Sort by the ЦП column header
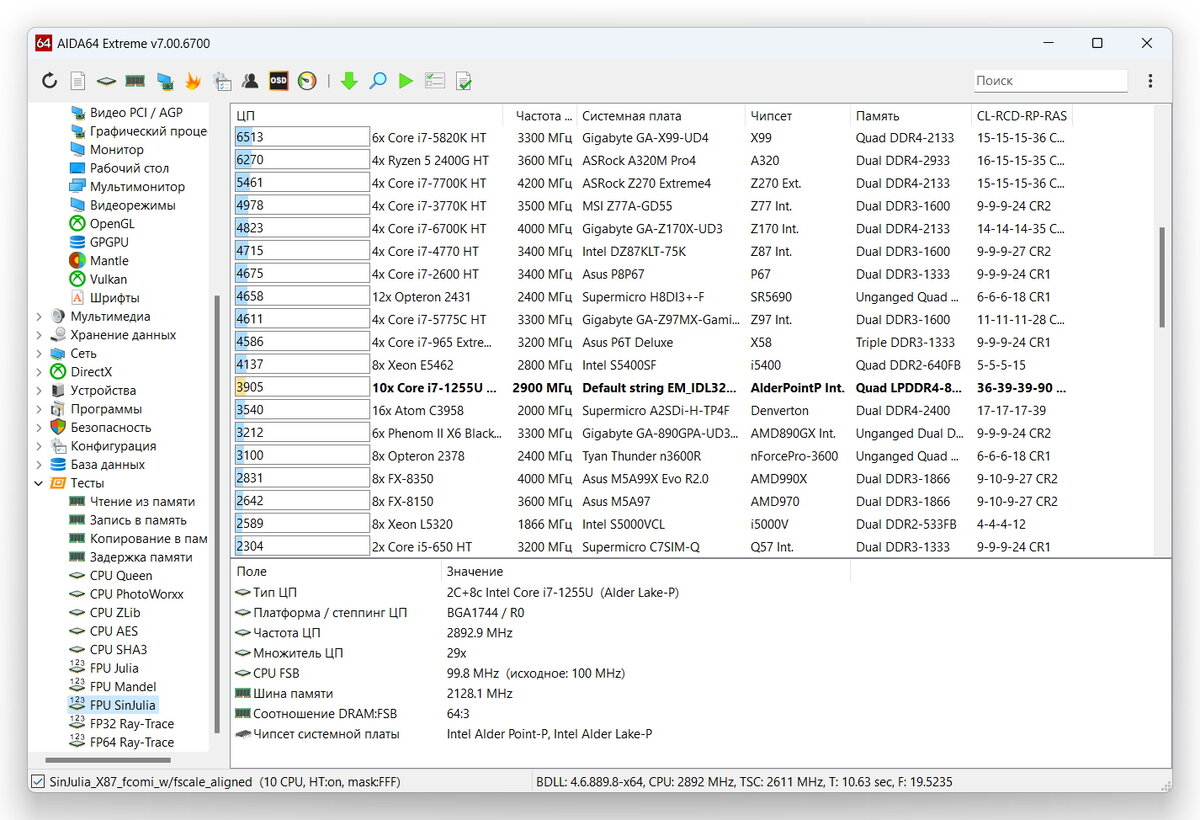The height and width of the screenshot is (820, 1200). tap(367, 116)
